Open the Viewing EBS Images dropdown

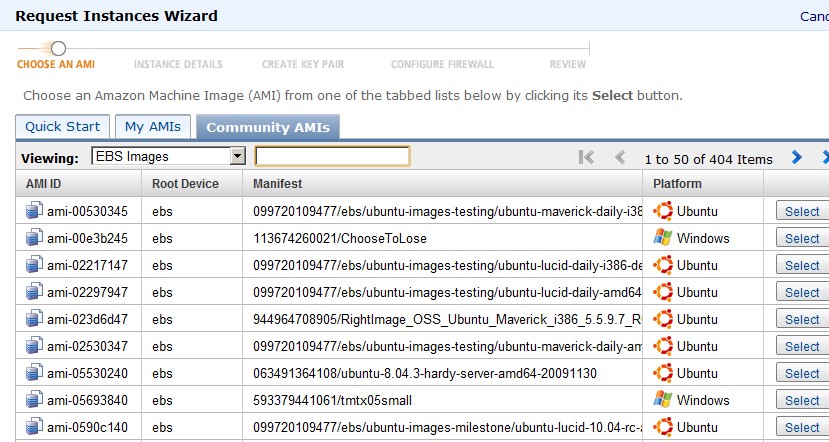click(168, 156)
